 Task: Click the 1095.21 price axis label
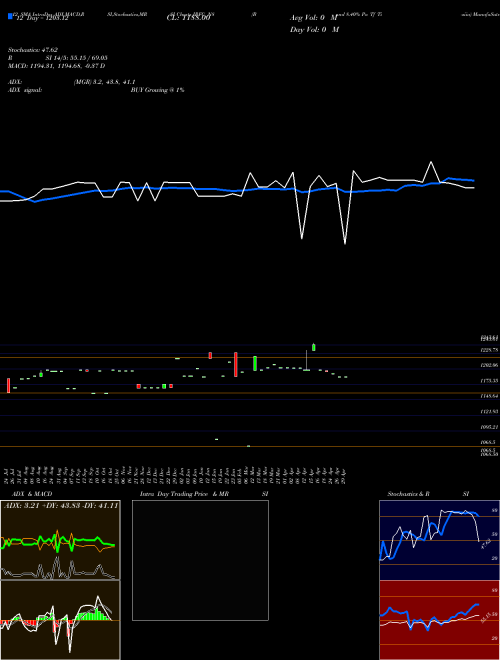[489, 427]
